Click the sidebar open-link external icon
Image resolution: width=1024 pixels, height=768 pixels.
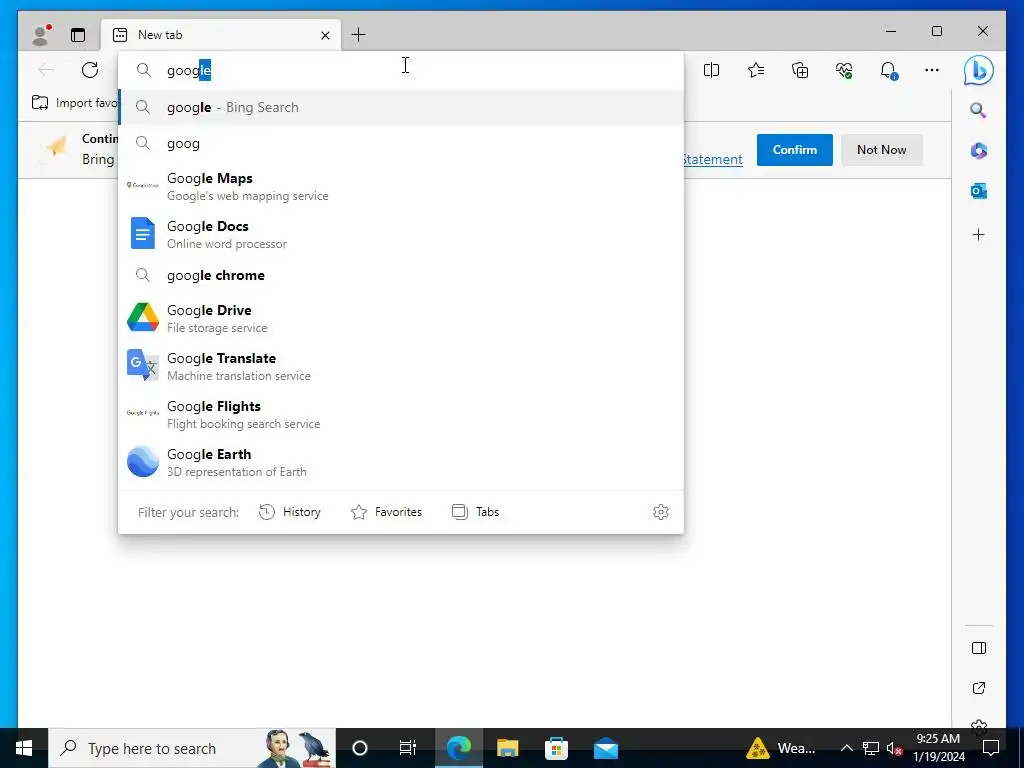978,688
